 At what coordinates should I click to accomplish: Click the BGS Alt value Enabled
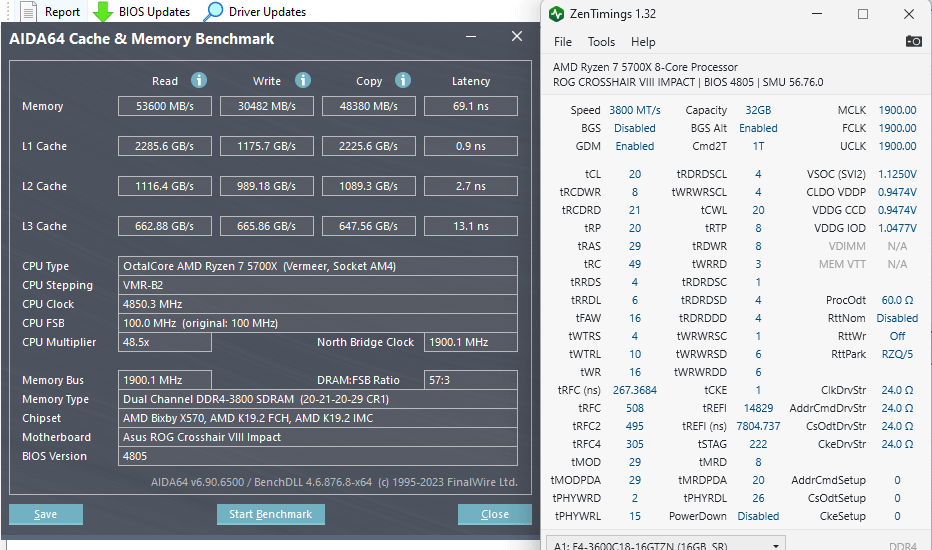[758, 128]
